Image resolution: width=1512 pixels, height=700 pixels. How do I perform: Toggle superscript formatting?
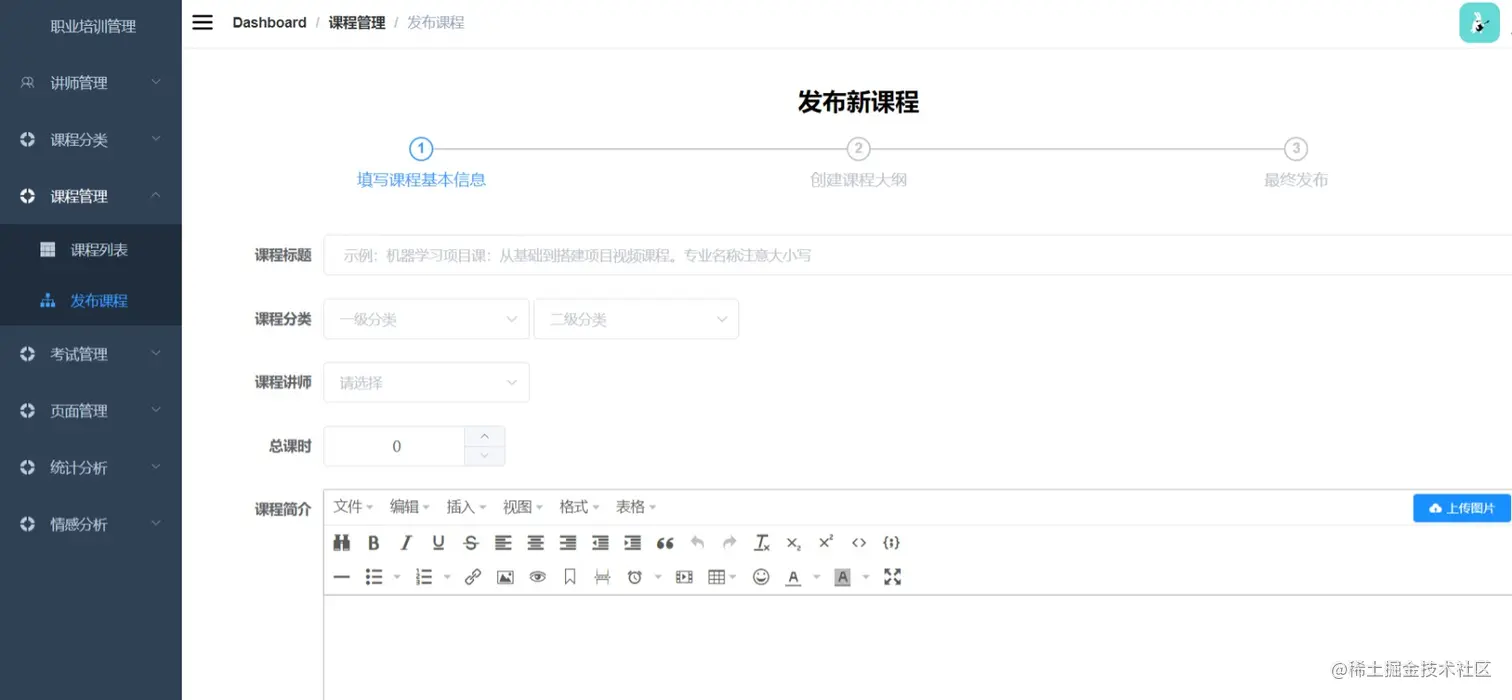[x=825, y=542]
